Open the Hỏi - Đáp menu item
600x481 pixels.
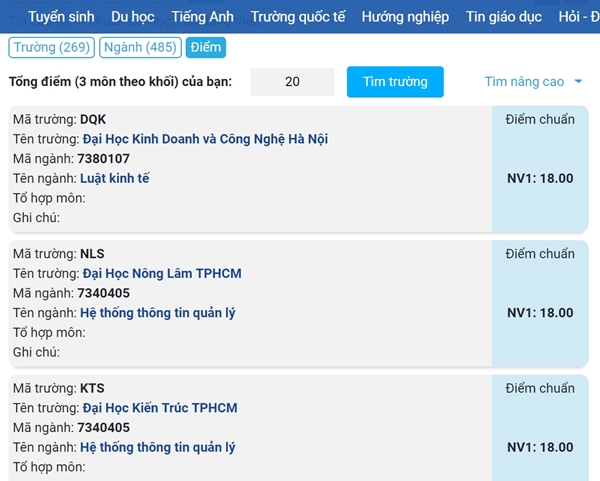pyautogui.click(x=578, y=17)
